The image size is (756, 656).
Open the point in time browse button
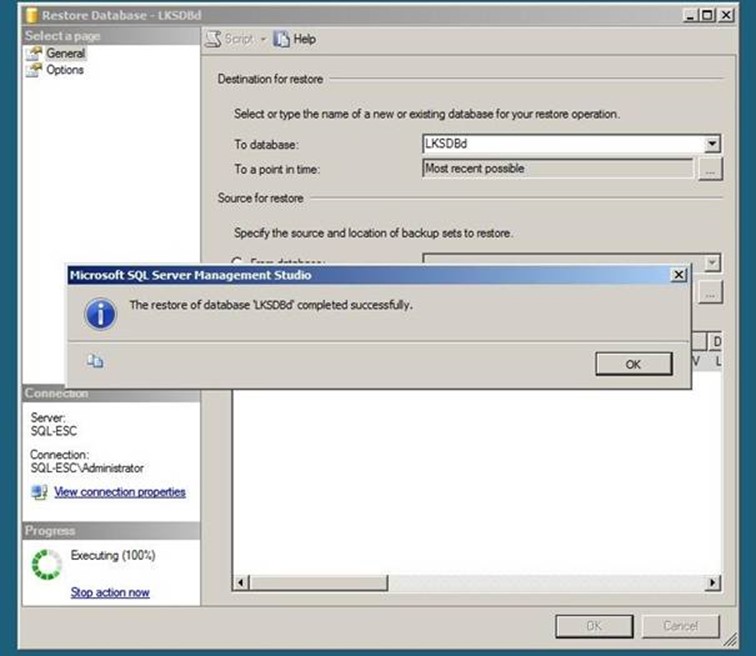pos(710,169)
